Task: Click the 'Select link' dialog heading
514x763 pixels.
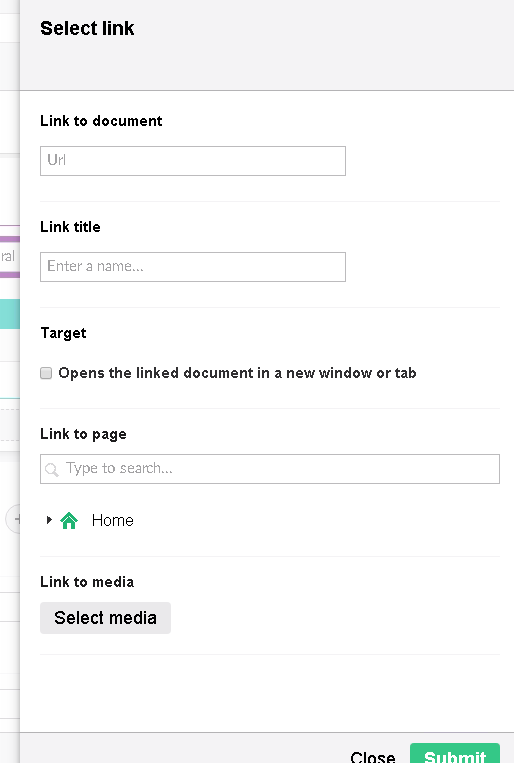Action: pos(87,28)
